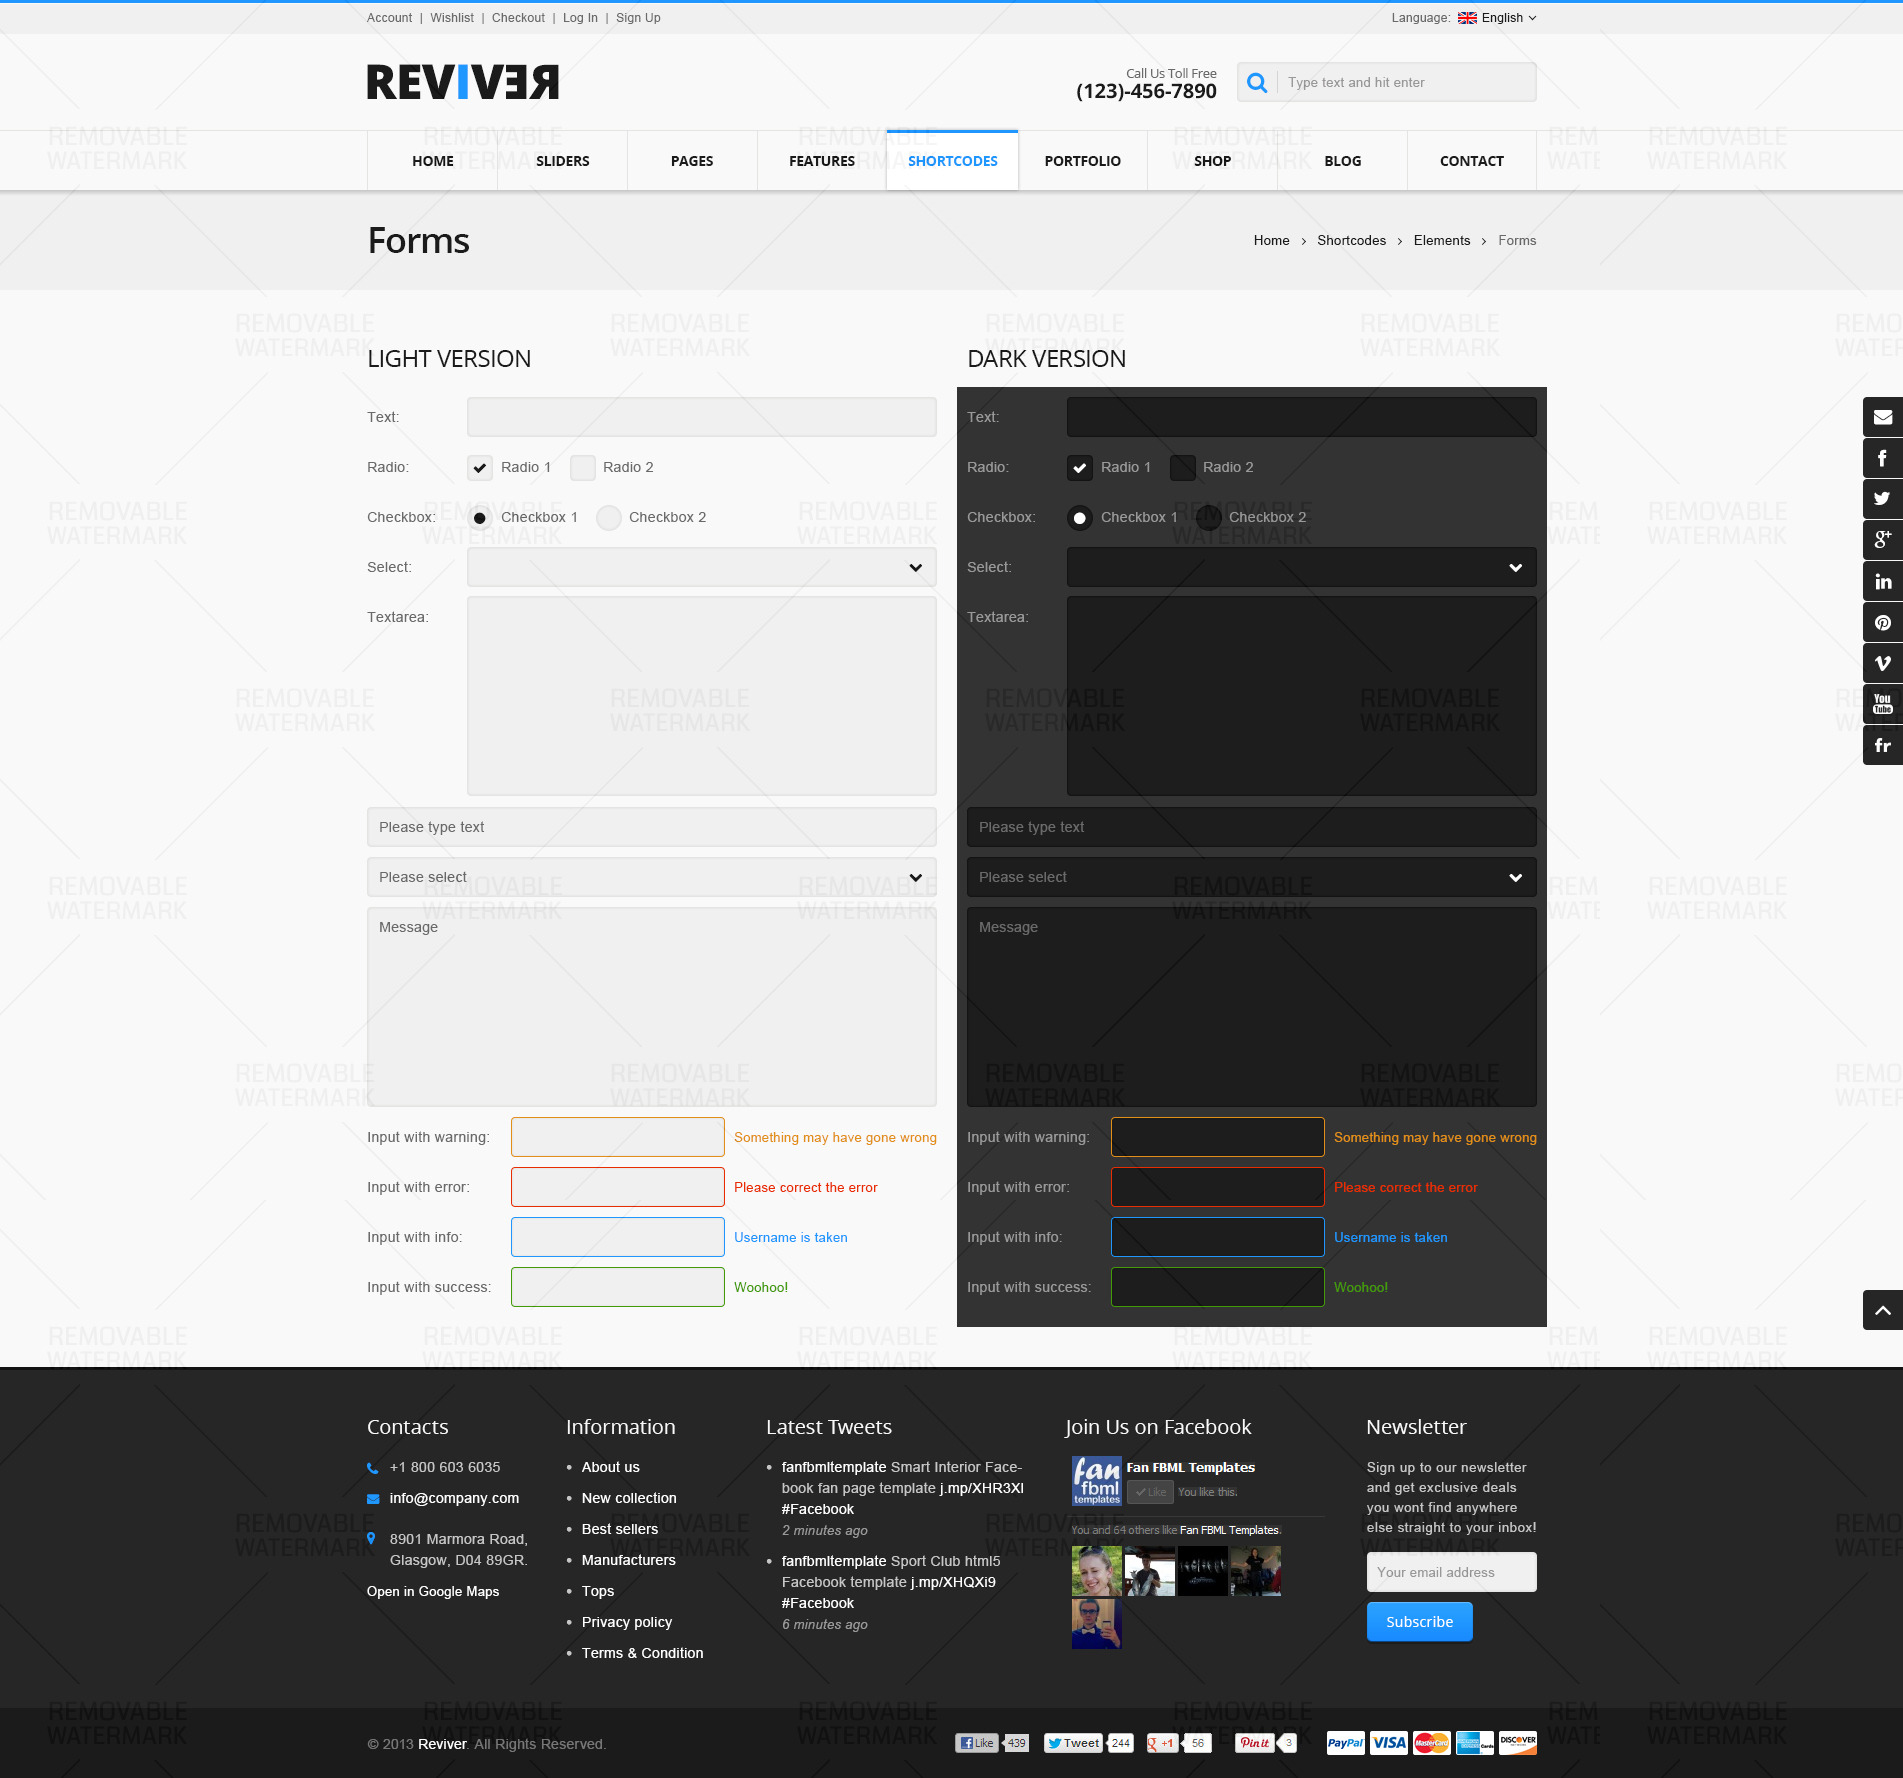The width and height of the screenshot is (1903, 1778).
Task: Toggle Radio 1 in the light form
Action: click(x=480, y=468)
